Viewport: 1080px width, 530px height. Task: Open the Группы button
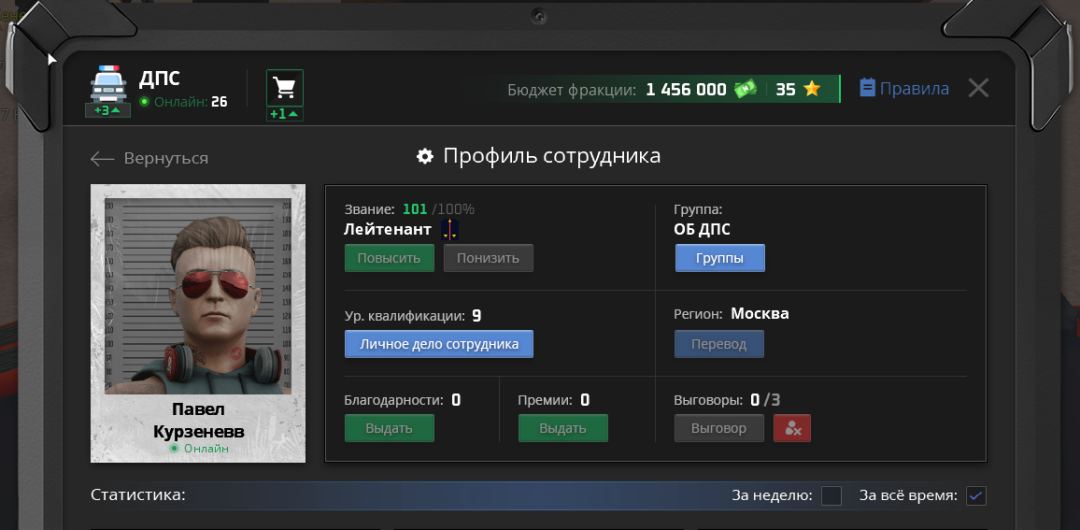[720, 258]
